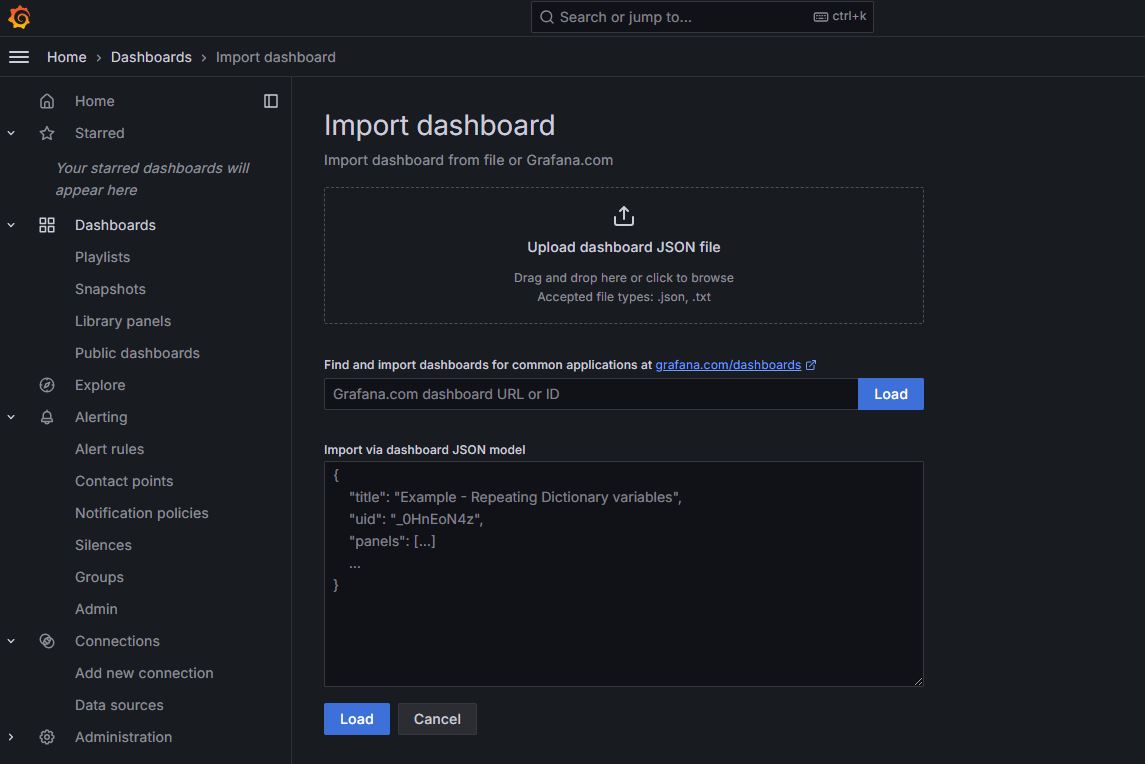1145x764 pixels.
Task: Collapse the Connections section chevron
Action: pyautogui.click(x=11, y=641)
